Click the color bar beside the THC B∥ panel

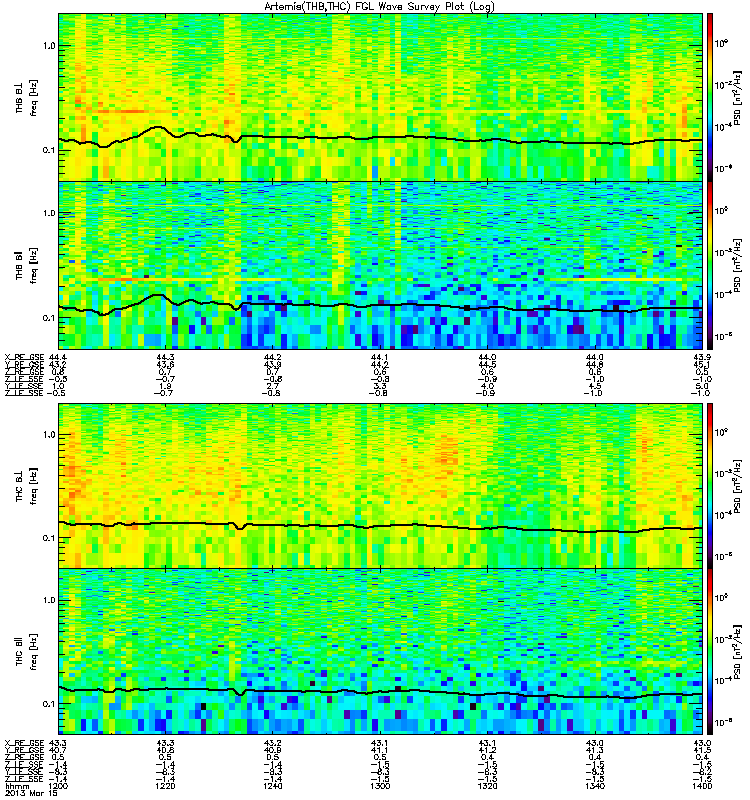pos(710,652)
